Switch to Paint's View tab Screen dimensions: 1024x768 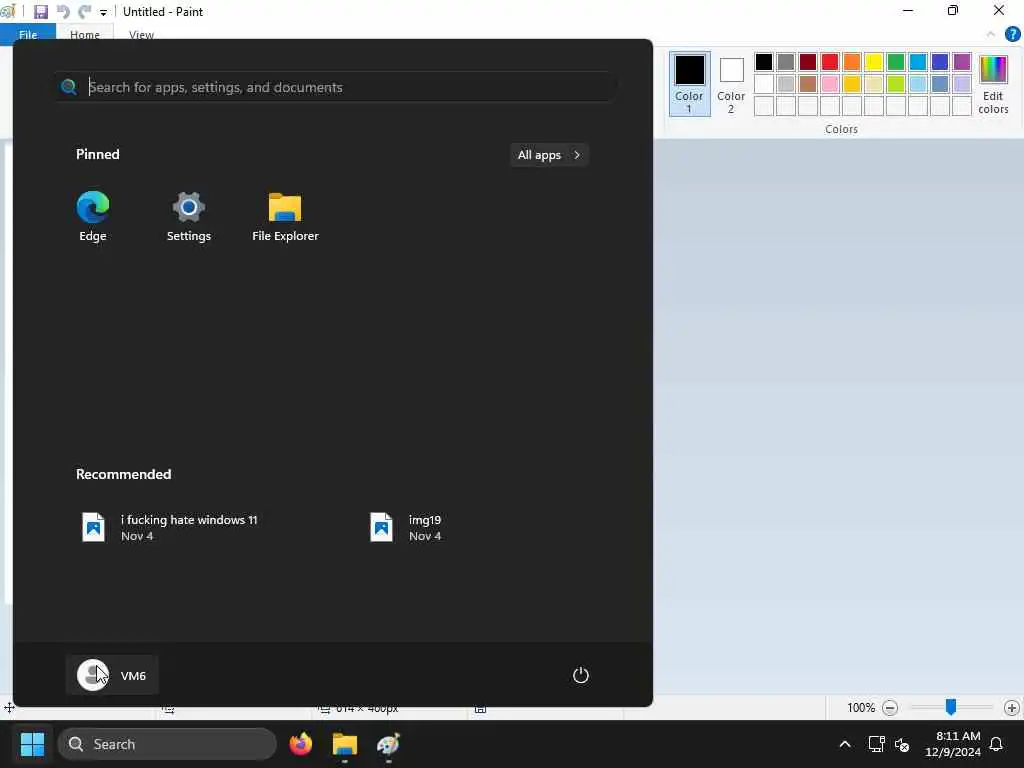pos(141,34)
